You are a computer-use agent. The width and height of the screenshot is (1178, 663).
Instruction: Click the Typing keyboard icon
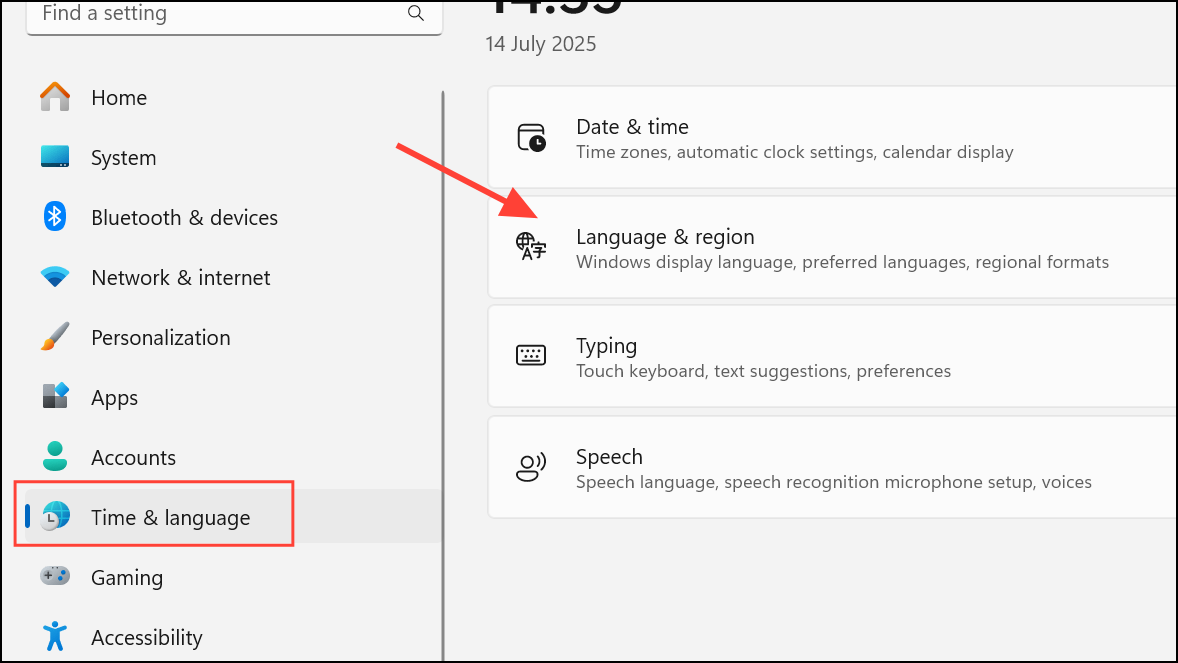pyautogui.click(x=531, y=356)
